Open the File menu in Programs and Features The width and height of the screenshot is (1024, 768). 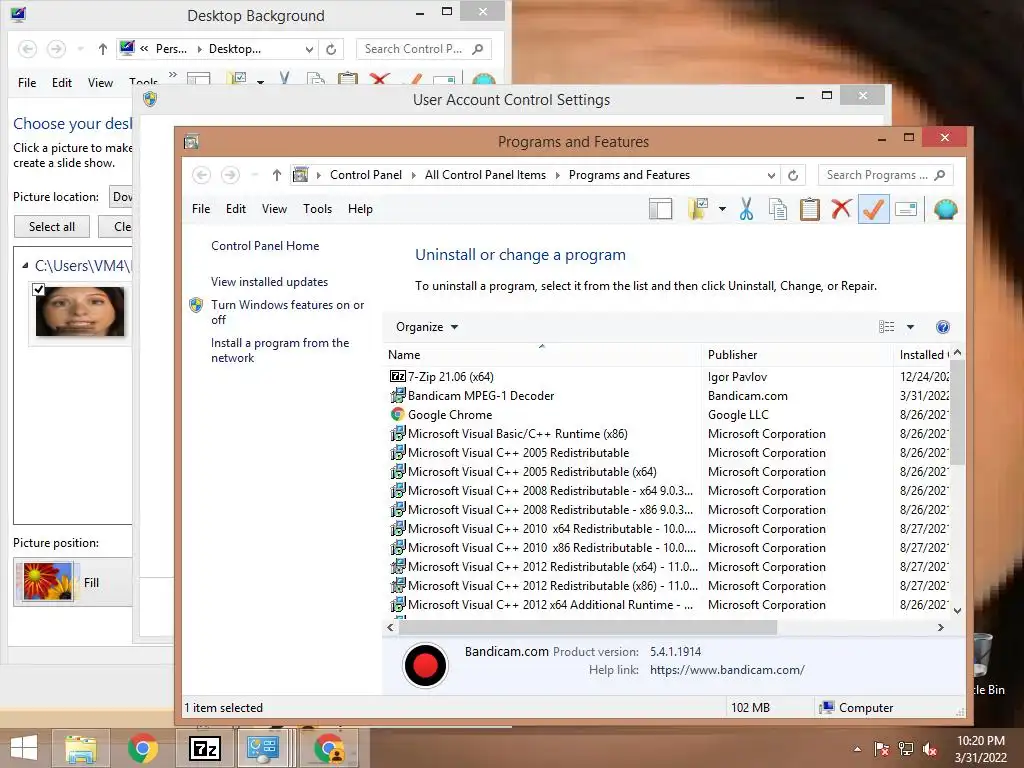tap(201, 209)
